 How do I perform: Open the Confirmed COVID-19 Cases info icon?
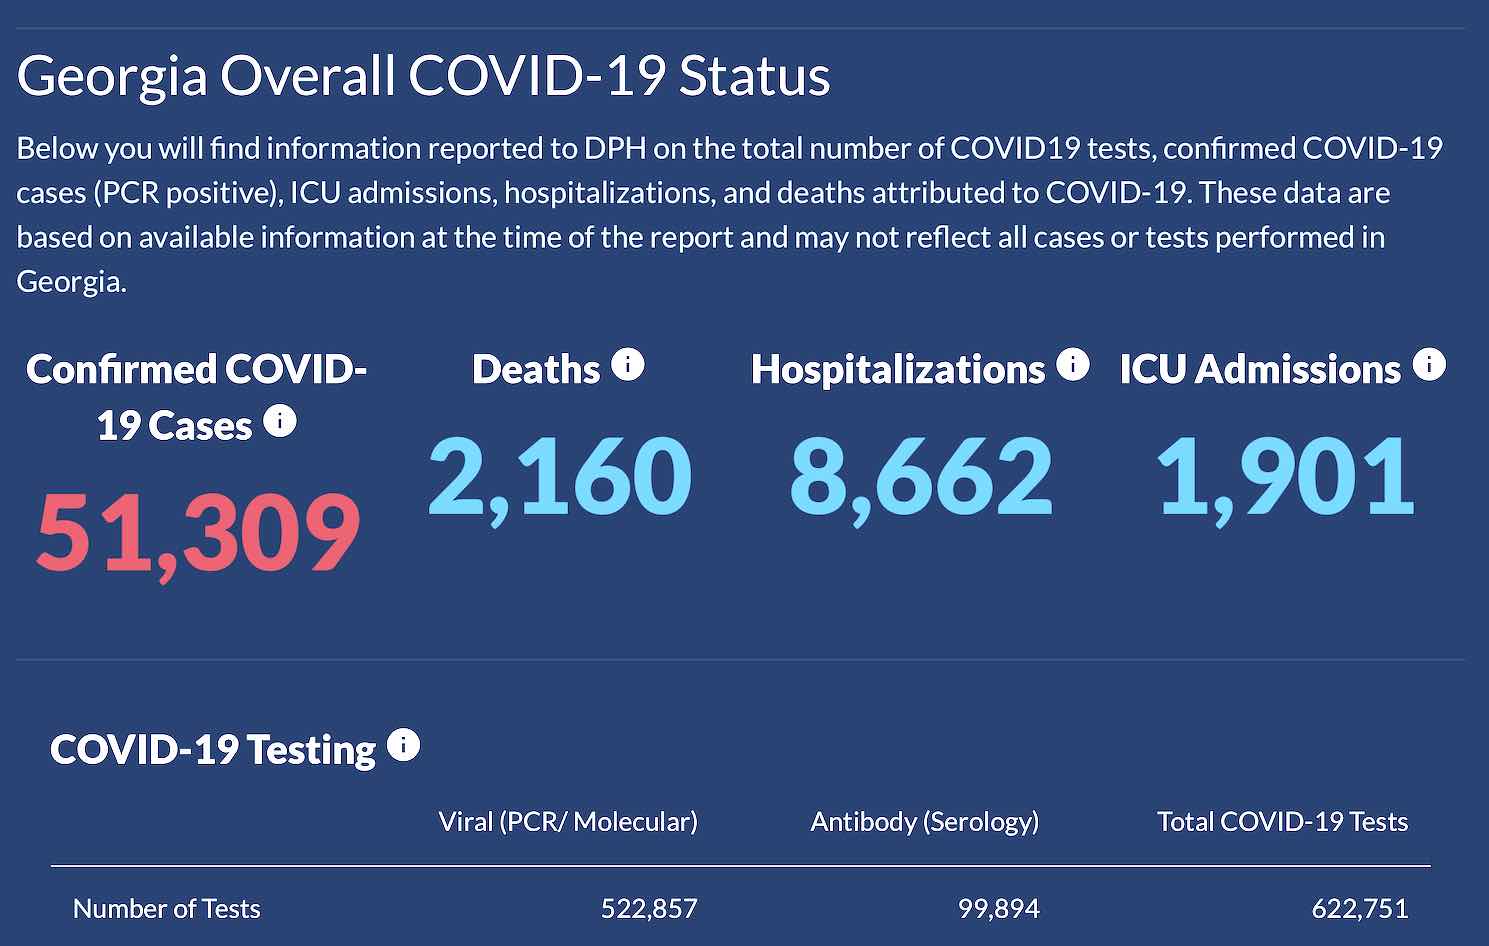pos(280,422)
